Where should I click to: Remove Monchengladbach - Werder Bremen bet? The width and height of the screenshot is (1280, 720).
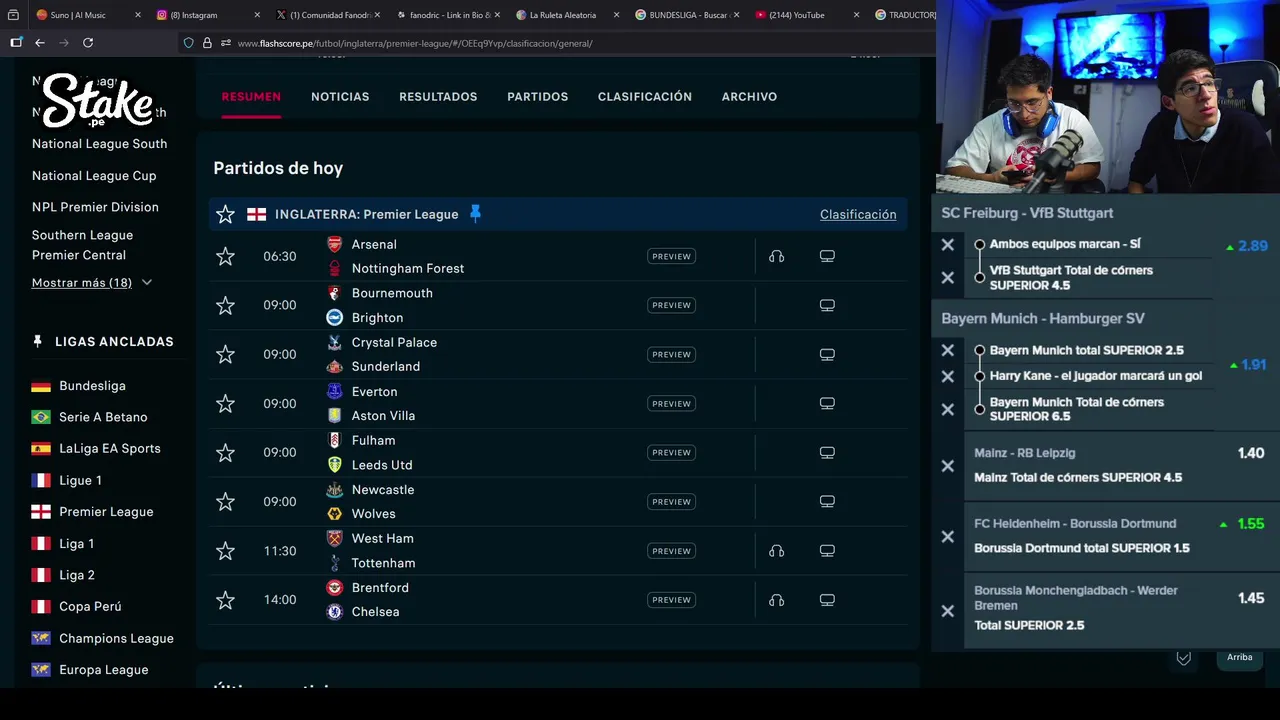coord(948,611)
